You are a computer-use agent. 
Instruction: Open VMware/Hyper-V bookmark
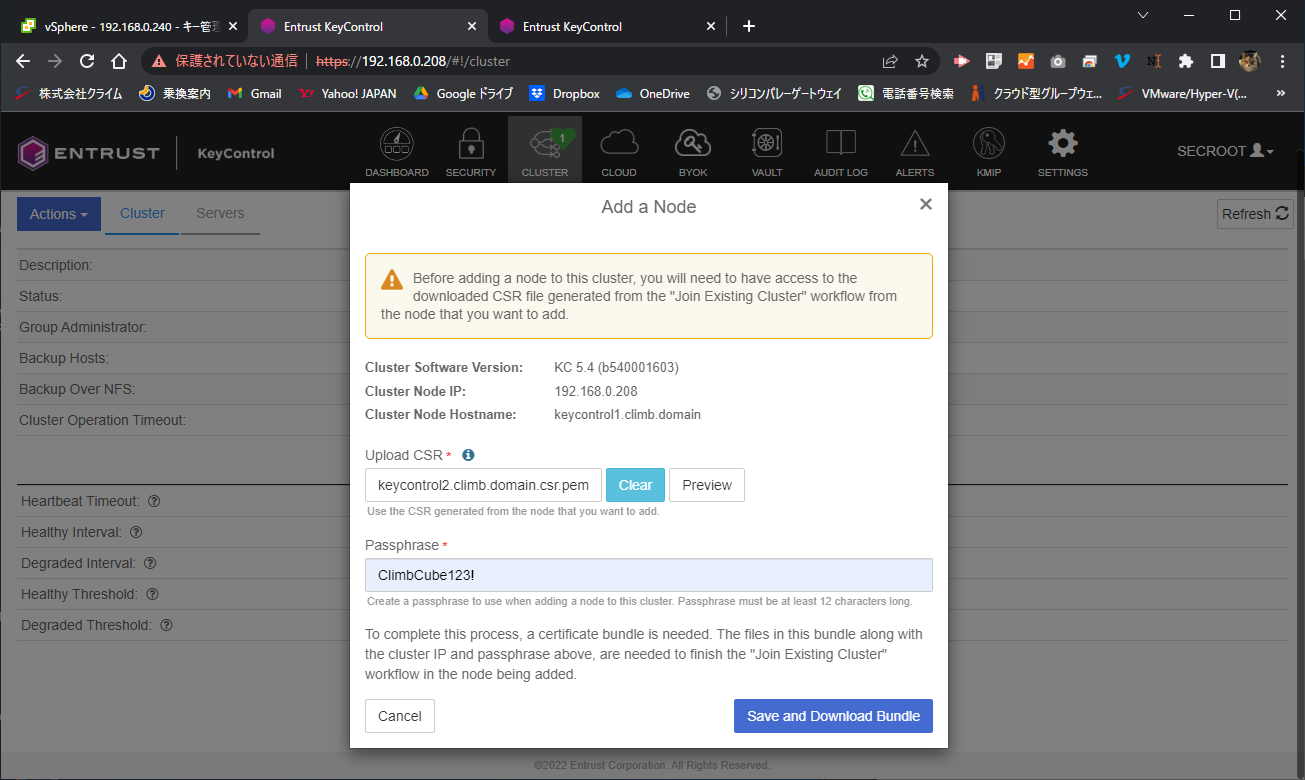point(1182,93)
